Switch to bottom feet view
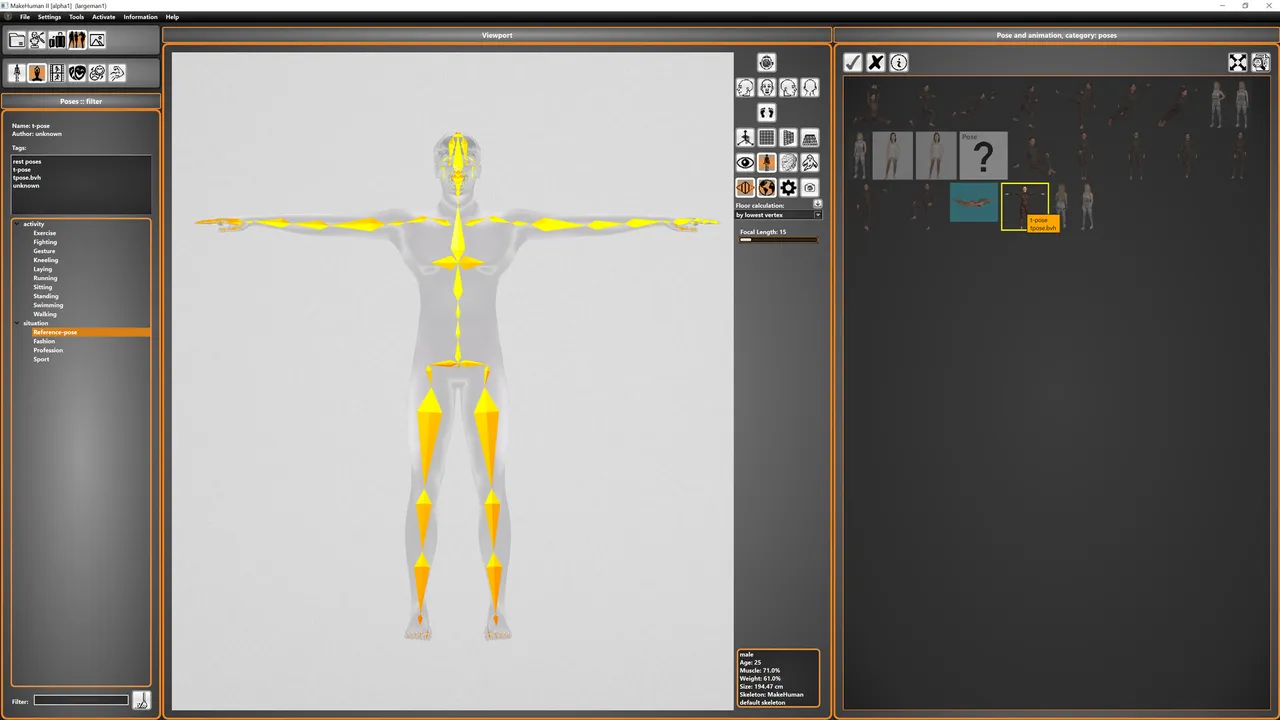 click(x=766, y=113)
